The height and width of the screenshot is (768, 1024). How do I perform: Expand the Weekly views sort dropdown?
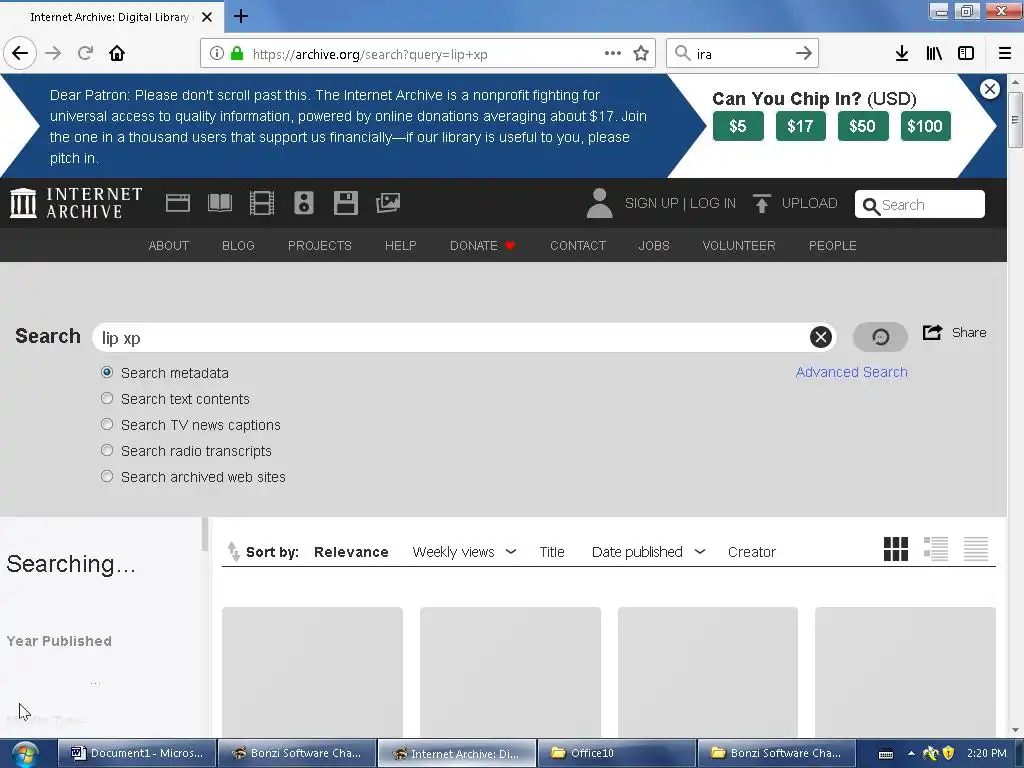coord(511,552)
